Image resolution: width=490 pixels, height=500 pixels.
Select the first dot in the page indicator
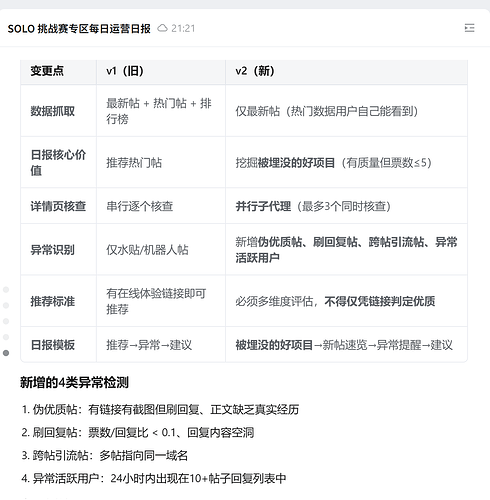(x=6, y=289)
